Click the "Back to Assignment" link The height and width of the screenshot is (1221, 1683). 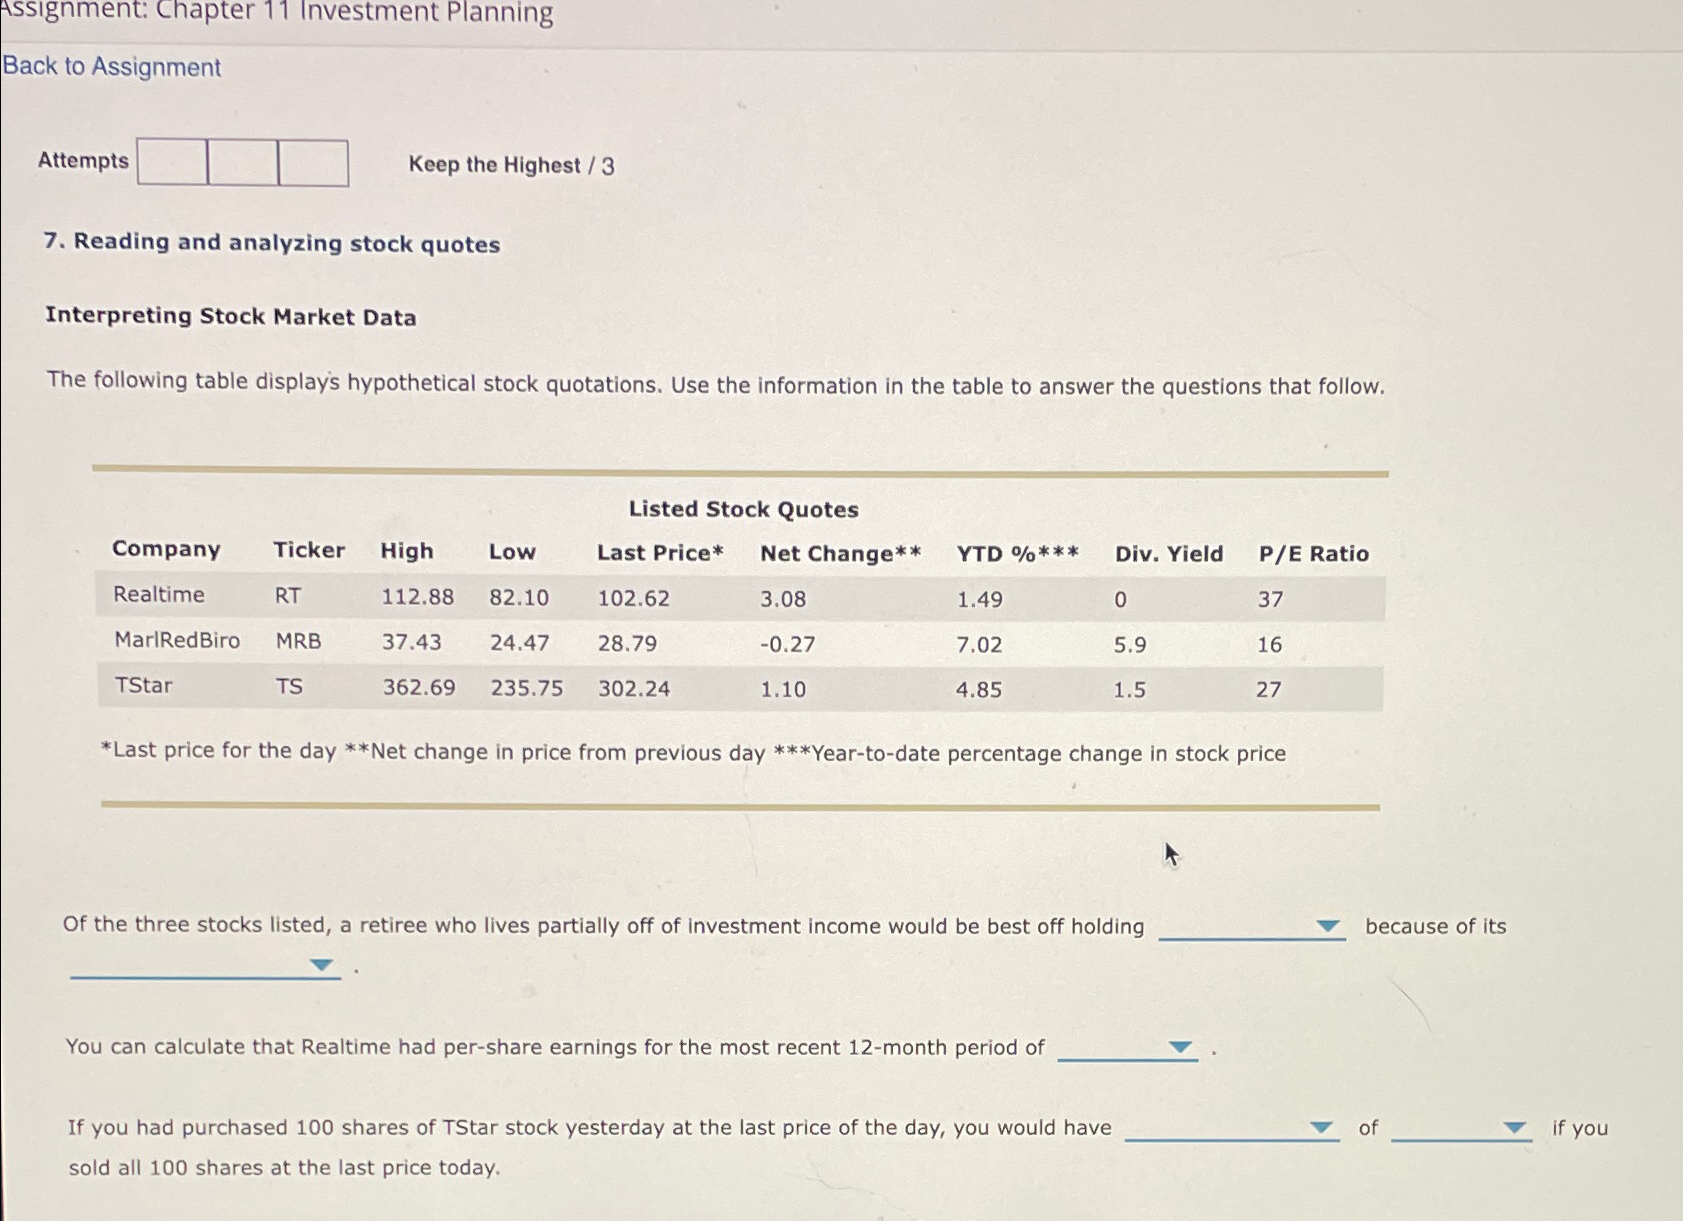pos(112,67)
